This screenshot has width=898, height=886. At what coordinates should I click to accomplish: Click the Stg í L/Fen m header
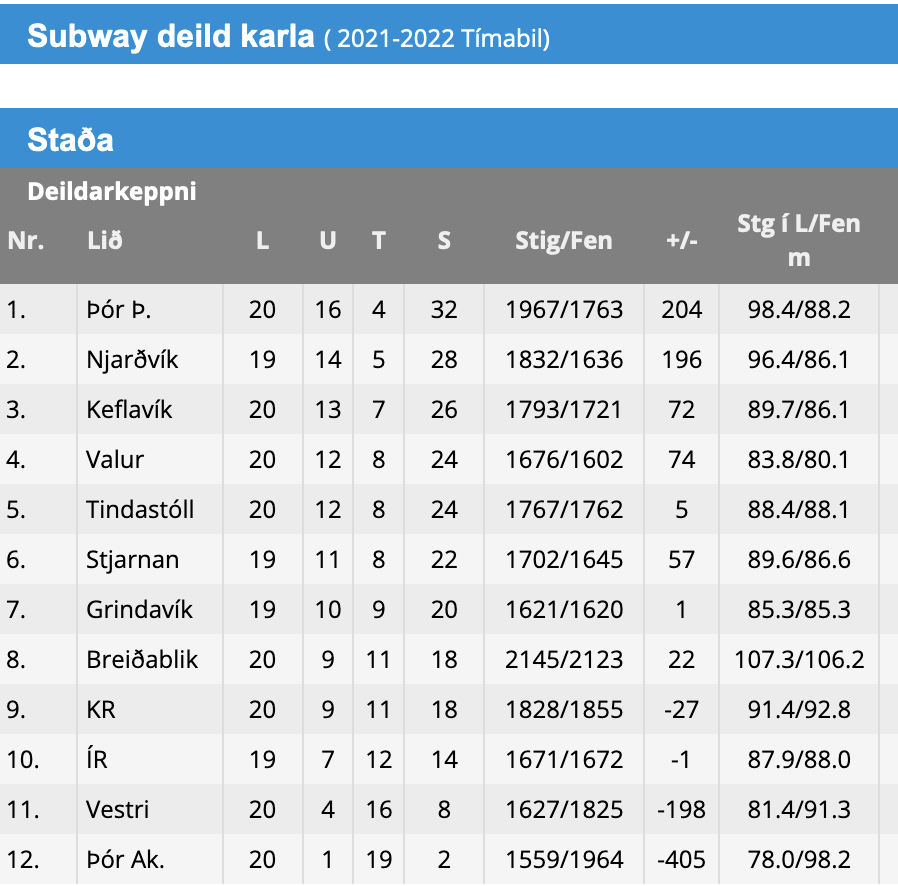click(799, 241)
